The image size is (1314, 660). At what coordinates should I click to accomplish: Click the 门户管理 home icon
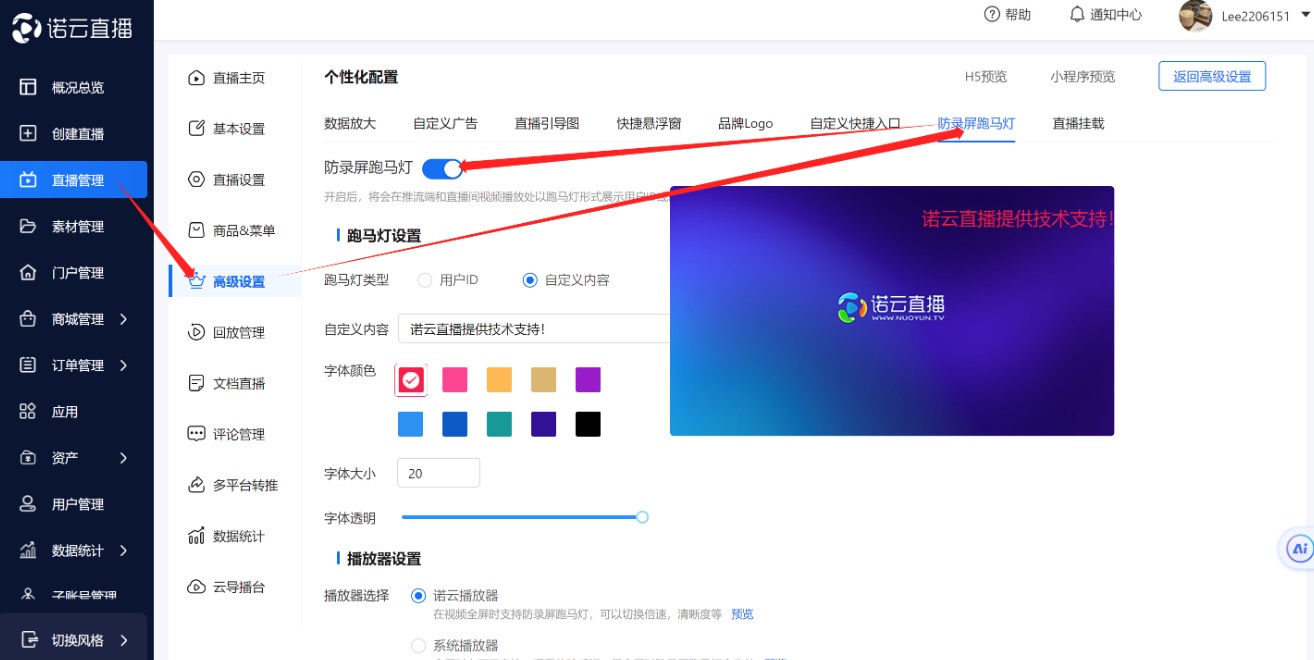[x=28, y=272]
